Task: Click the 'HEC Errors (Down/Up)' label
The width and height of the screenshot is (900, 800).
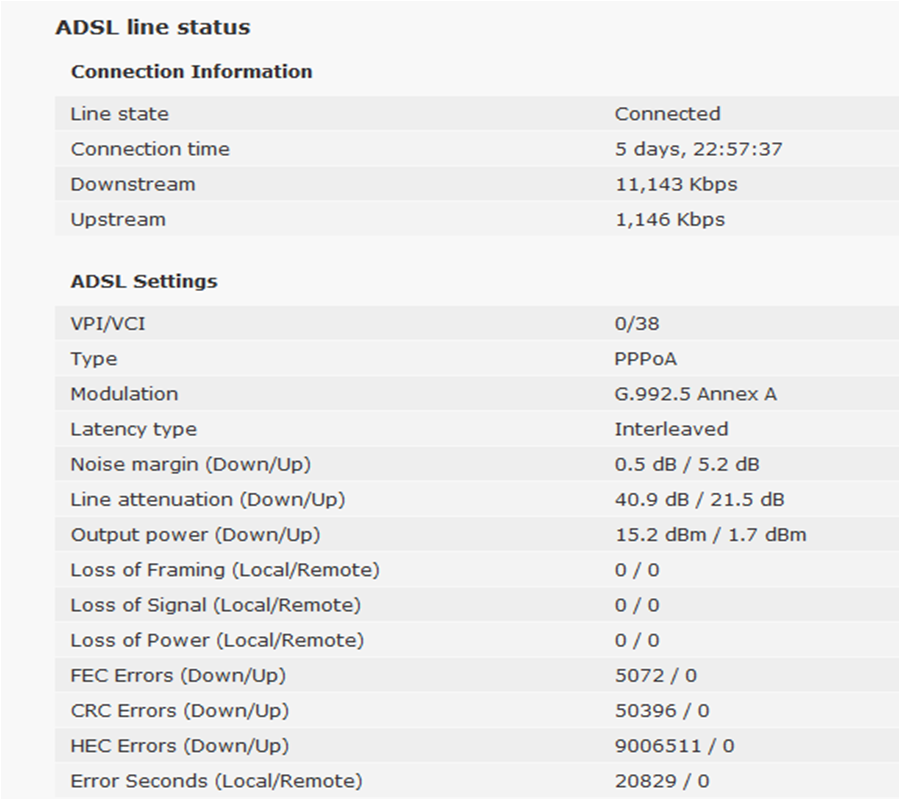Action: tap(180, 746)
